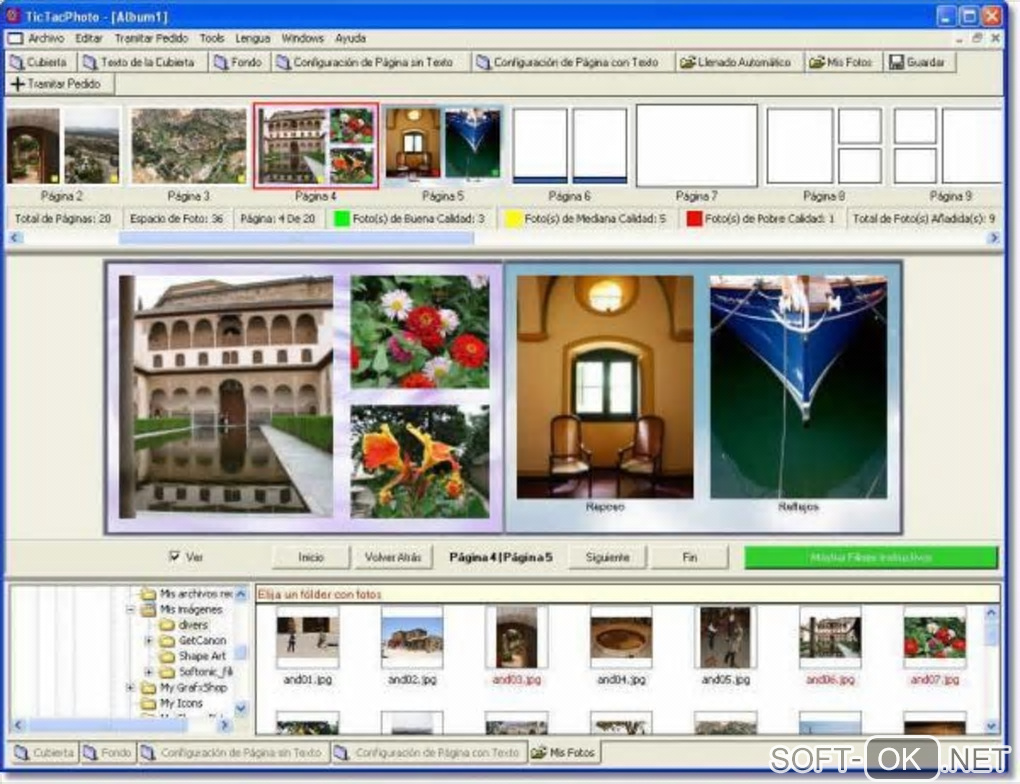Select the Página 9 layout thumbnail

(x=948, y=146)
